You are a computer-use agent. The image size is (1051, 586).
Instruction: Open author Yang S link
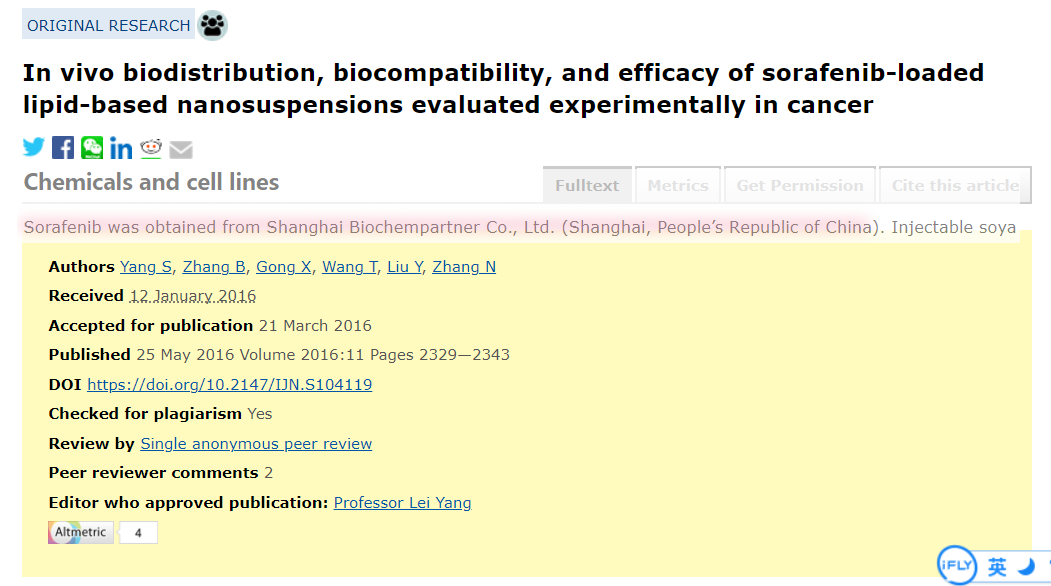pos(145,267)
